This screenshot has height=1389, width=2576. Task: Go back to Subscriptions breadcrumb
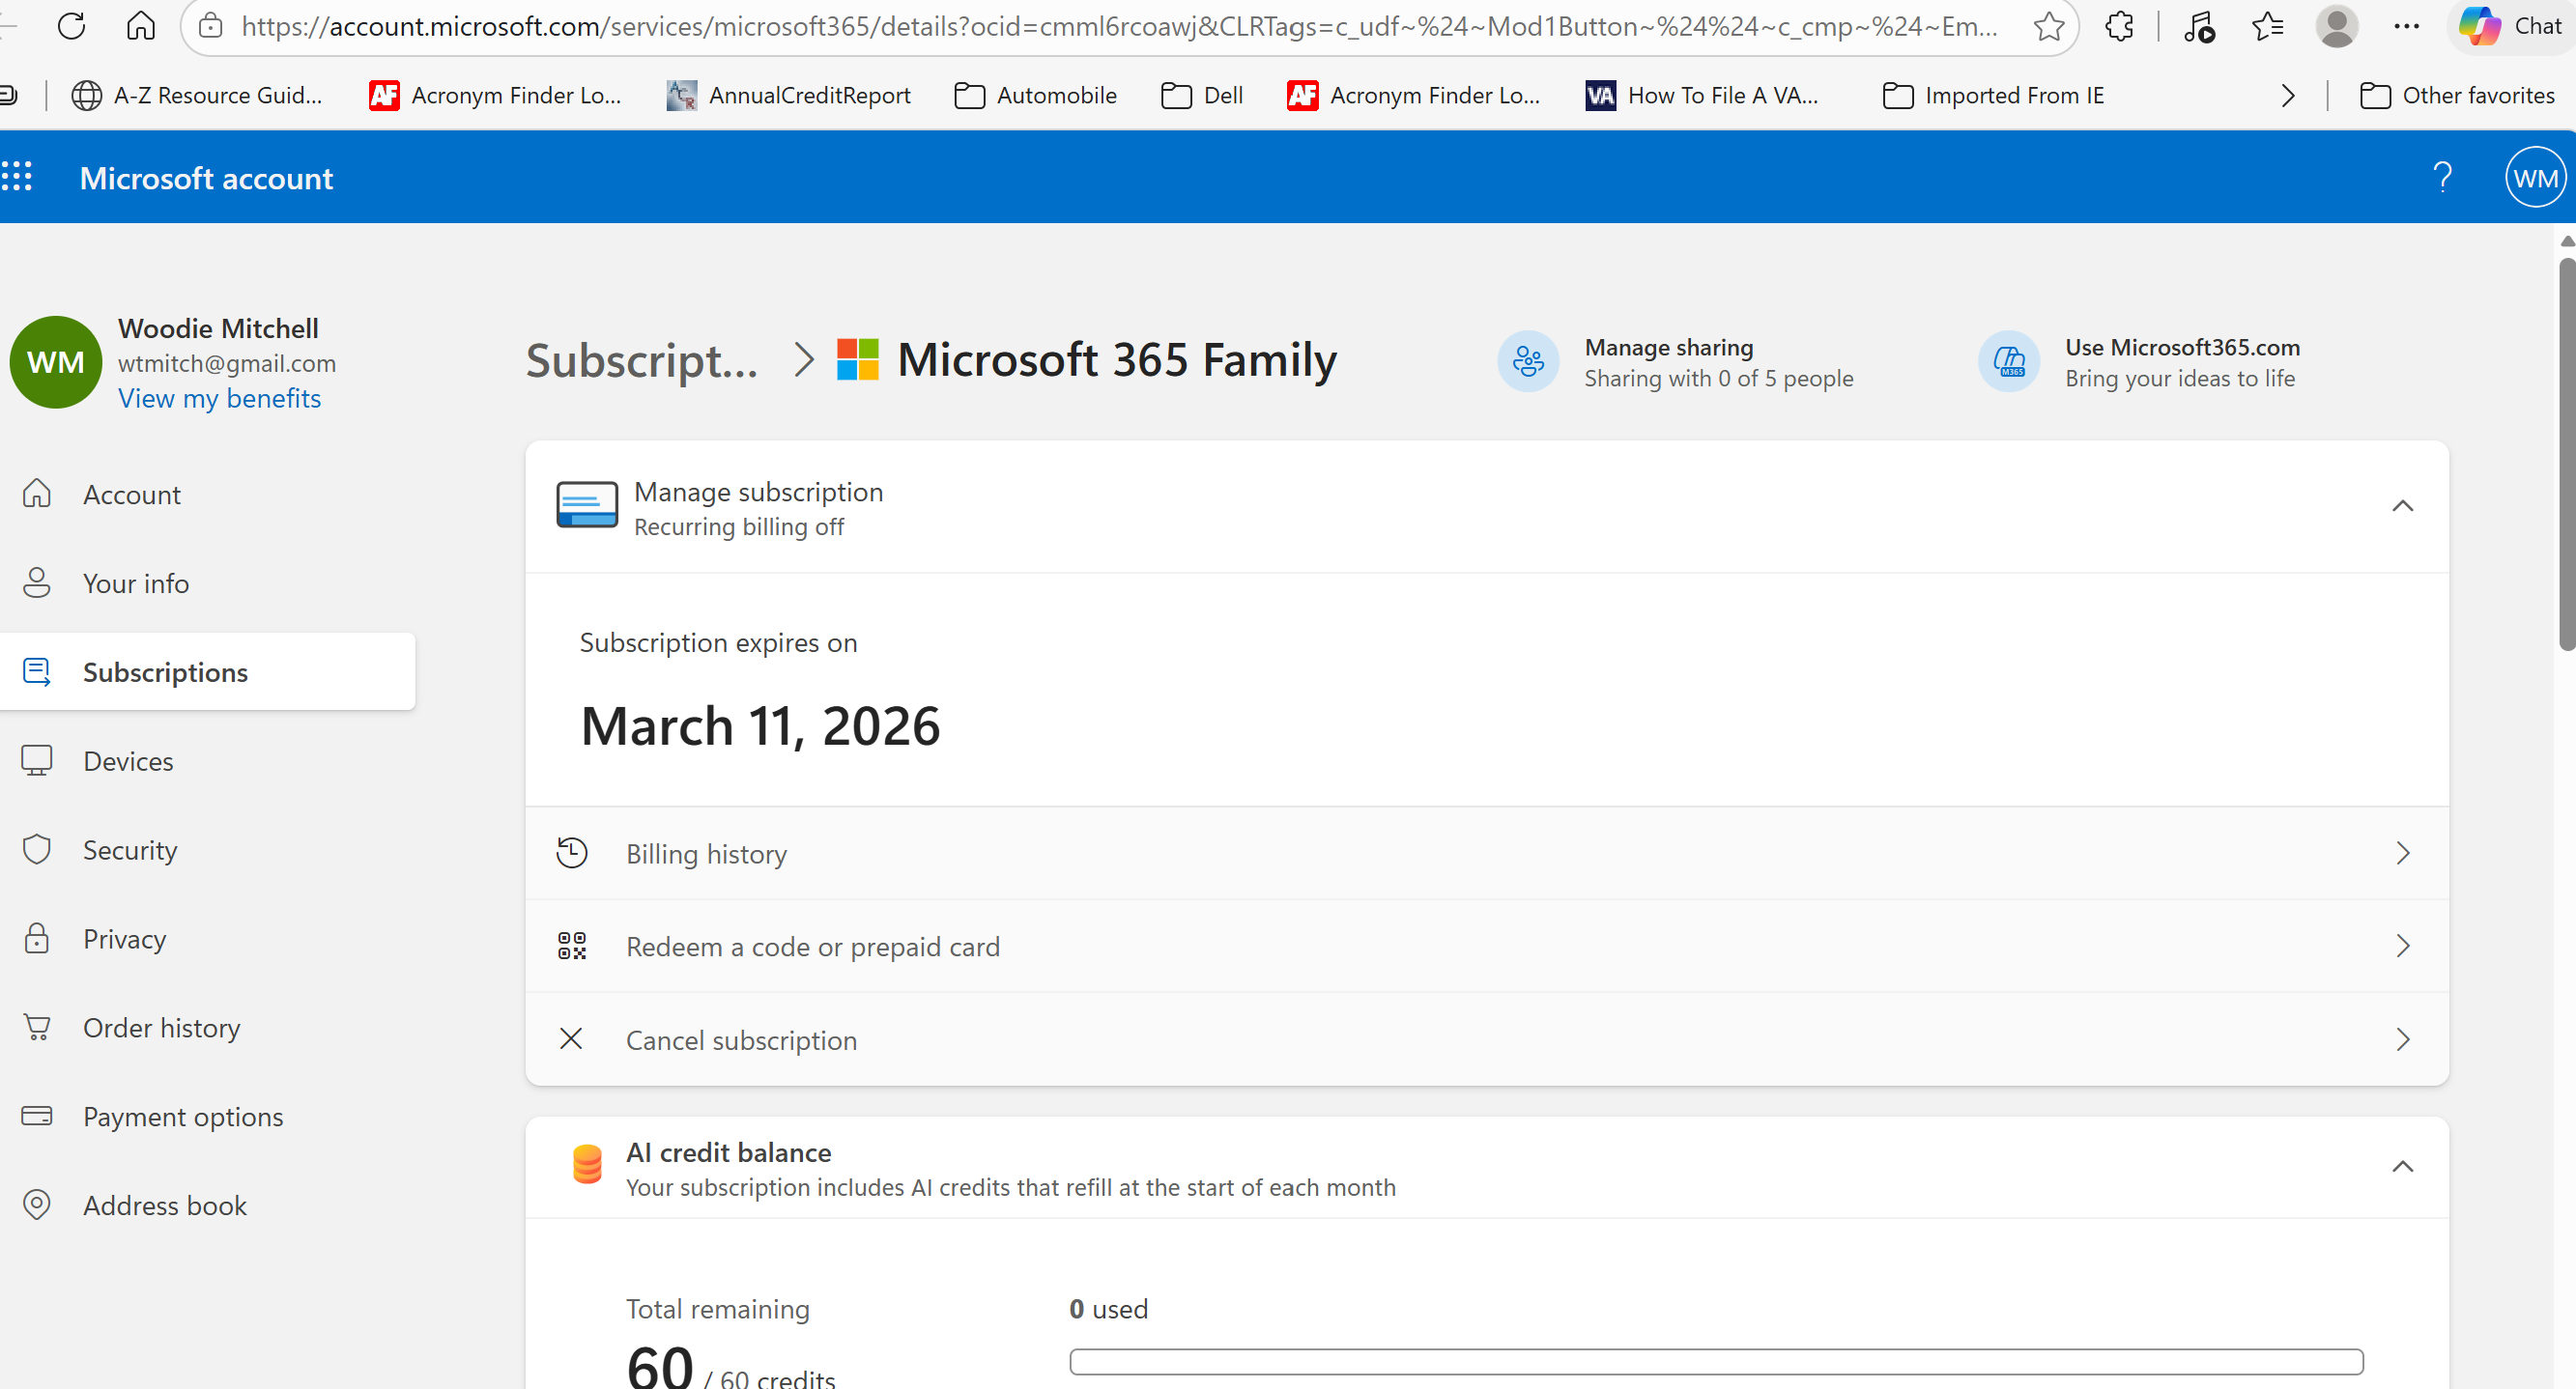click(642, 361)
